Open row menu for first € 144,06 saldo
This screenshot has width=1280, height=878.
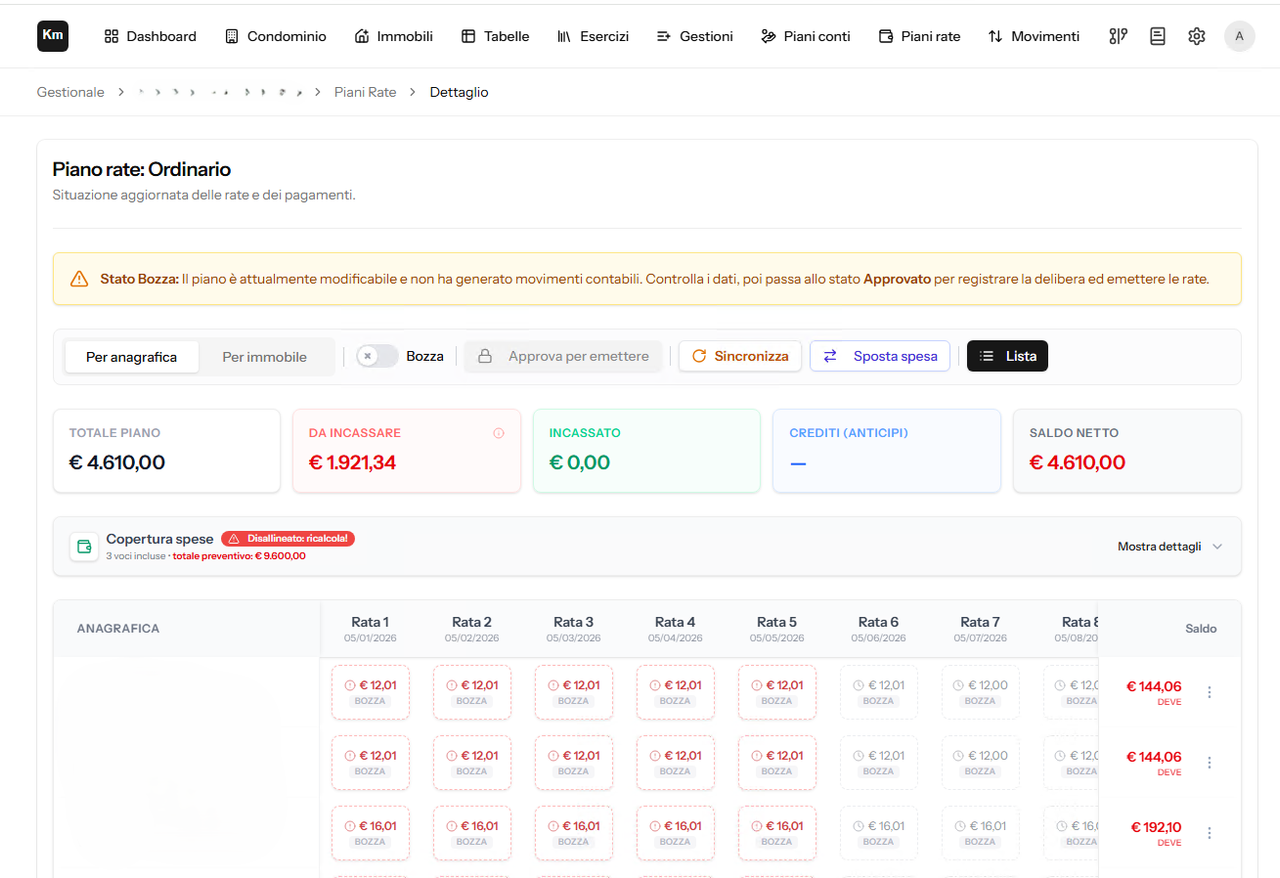1209,692
